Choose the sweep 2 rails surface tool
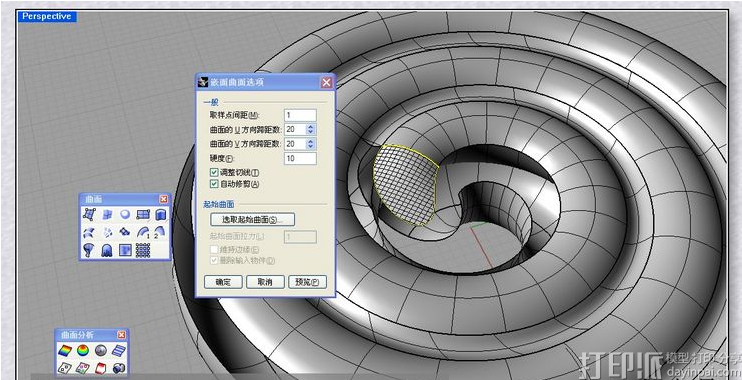Image resolution: width=742 pixels, height=380 pixels. click(161, 232)
